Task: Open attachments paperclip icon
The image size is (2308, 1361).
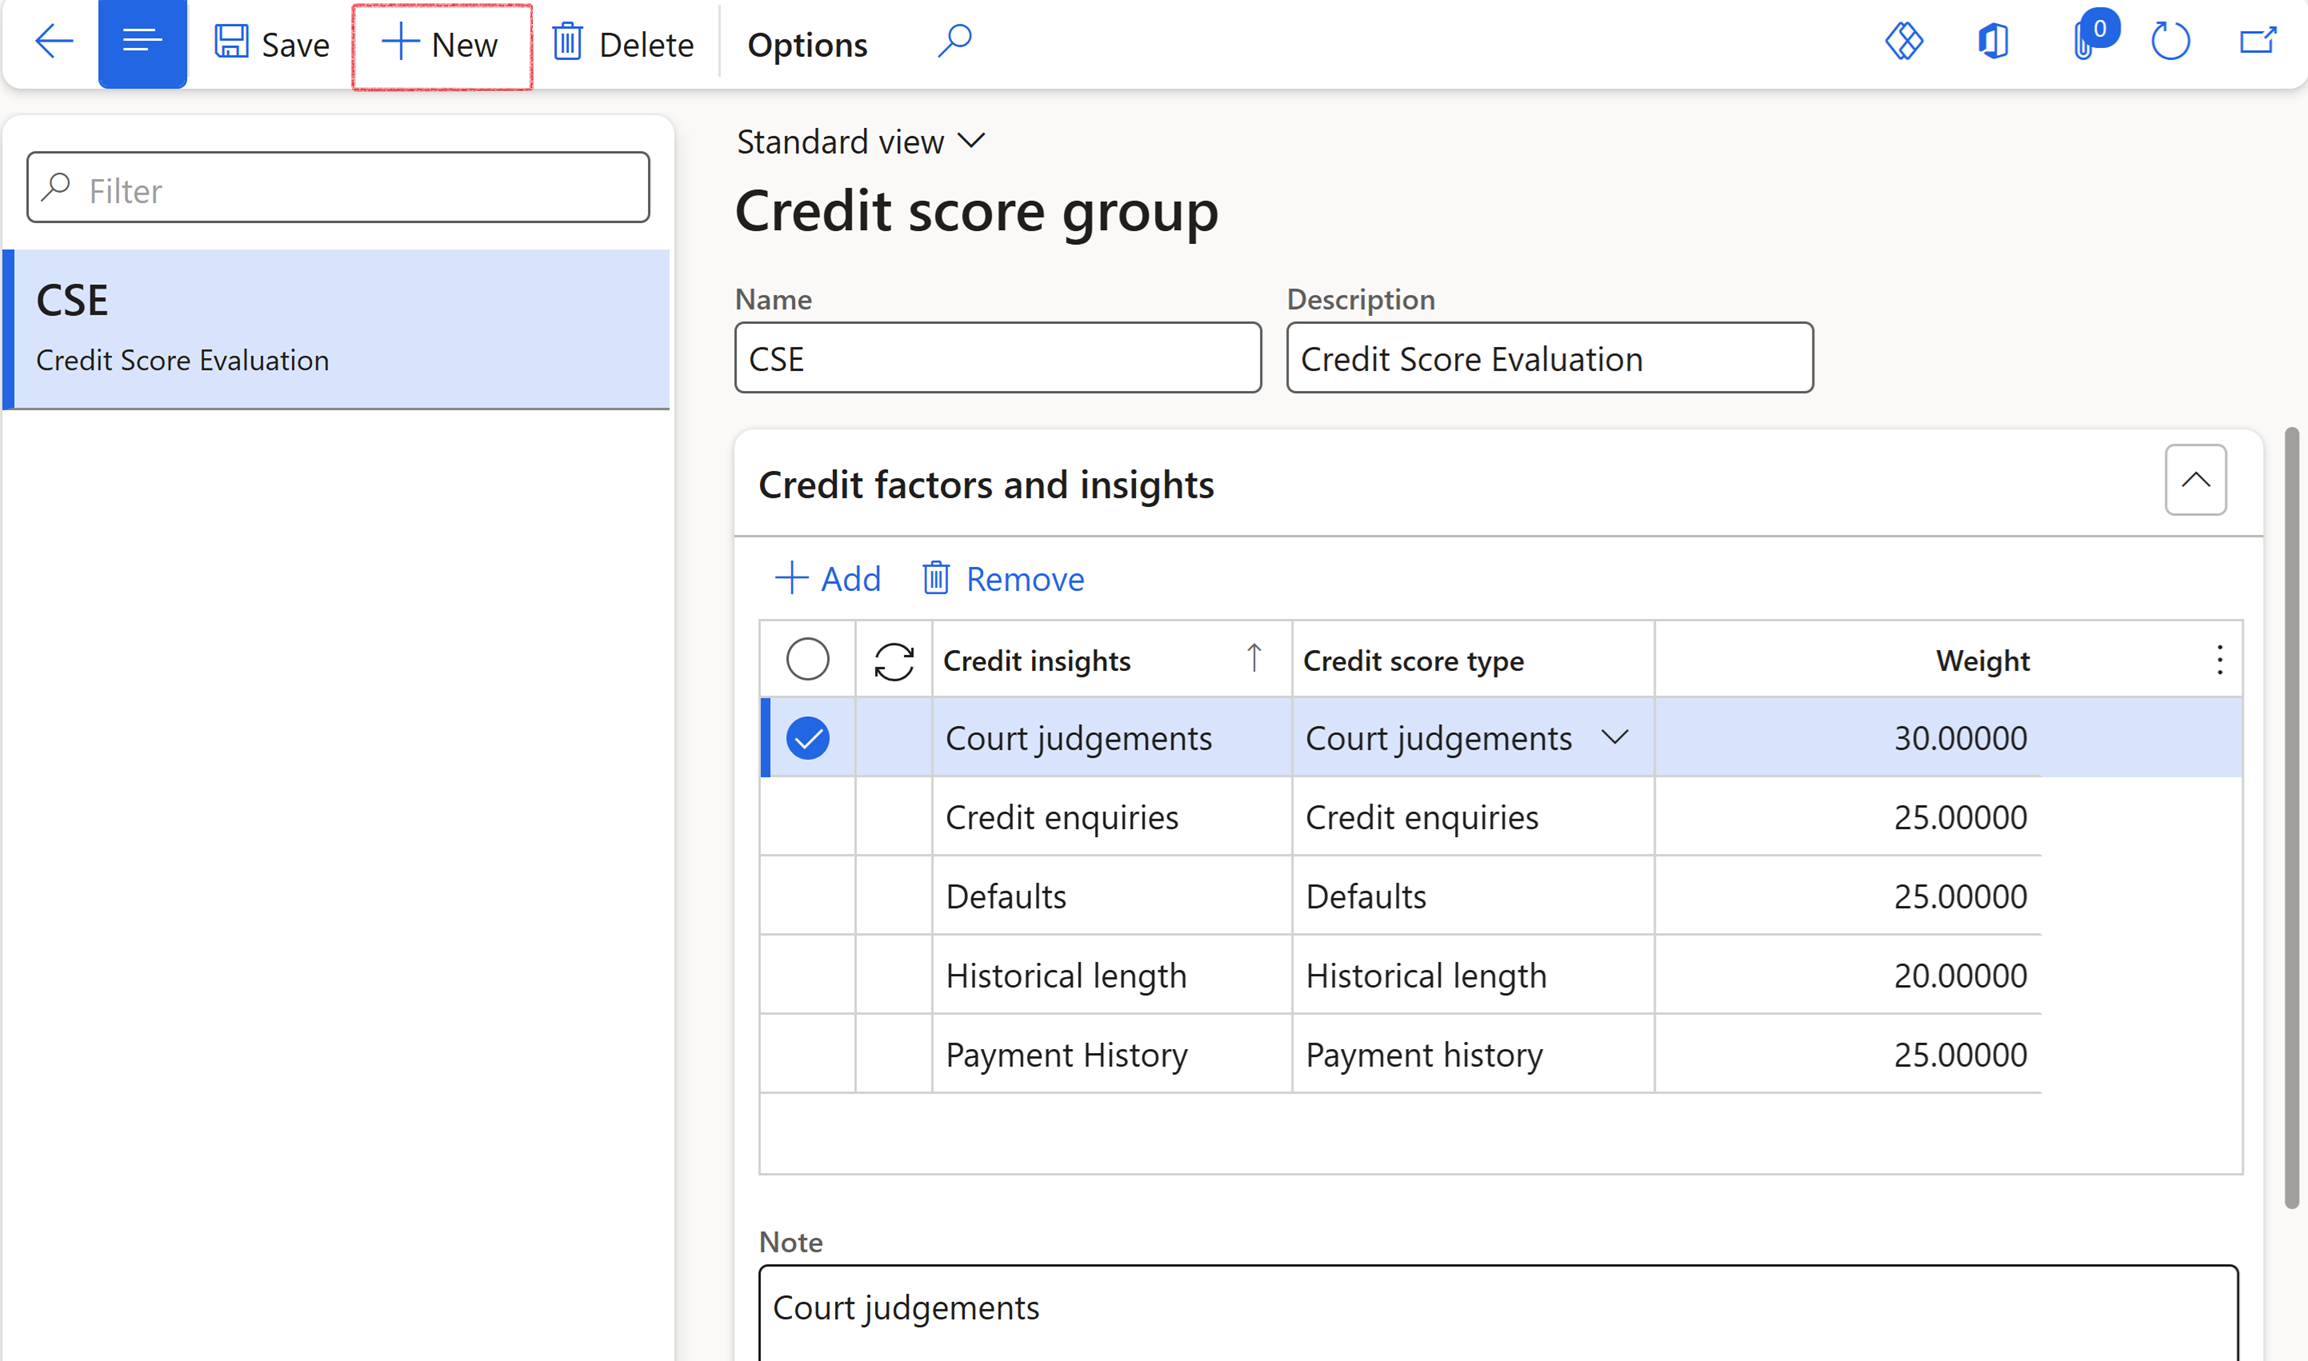Action: (2084, 42)
